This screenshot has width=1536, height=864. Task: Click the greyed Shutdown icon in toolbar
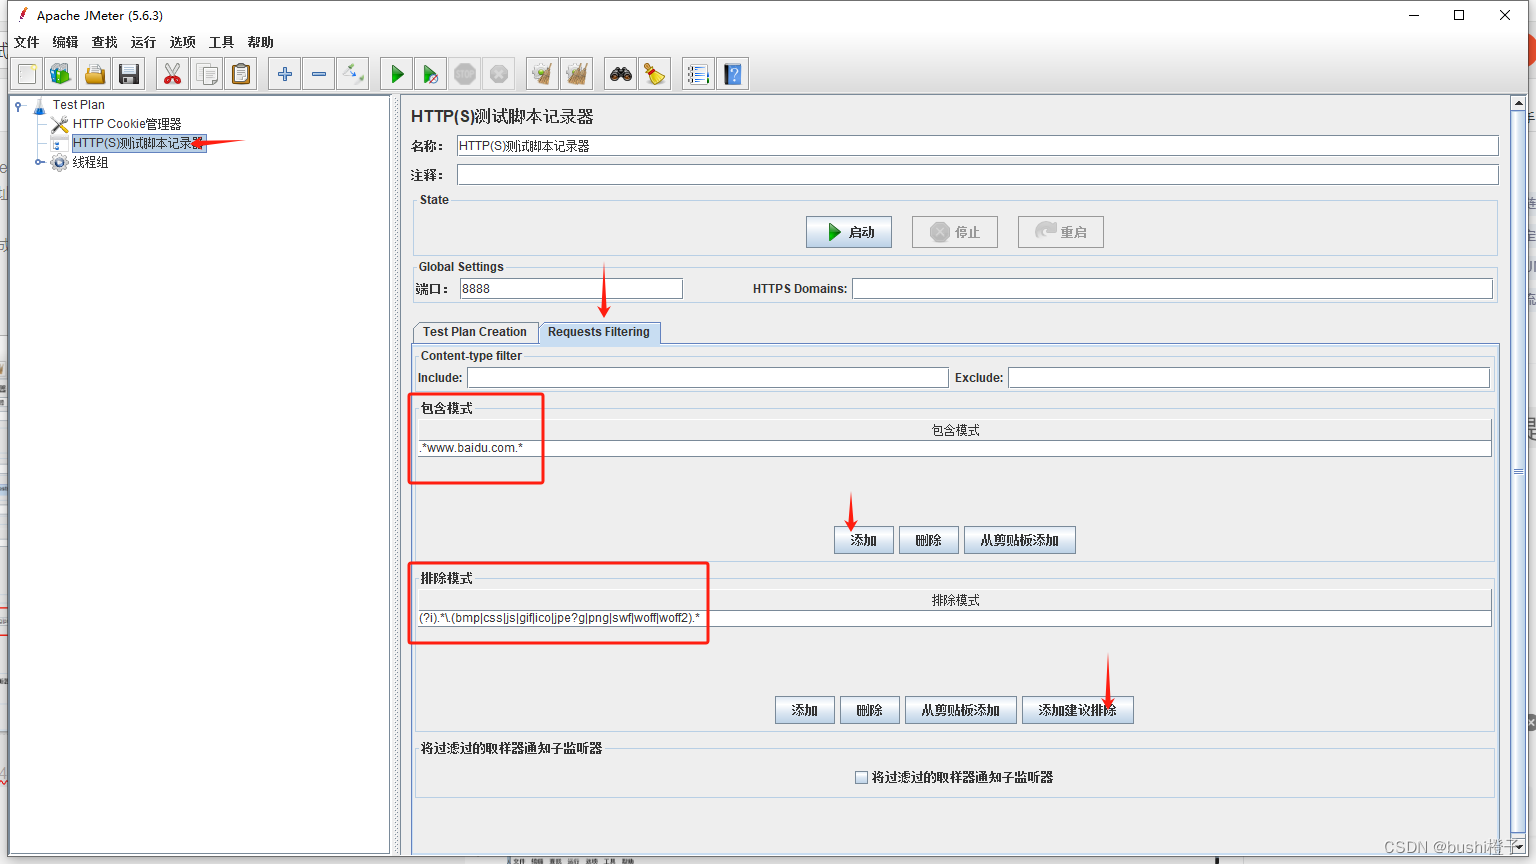tap(499, 74)
